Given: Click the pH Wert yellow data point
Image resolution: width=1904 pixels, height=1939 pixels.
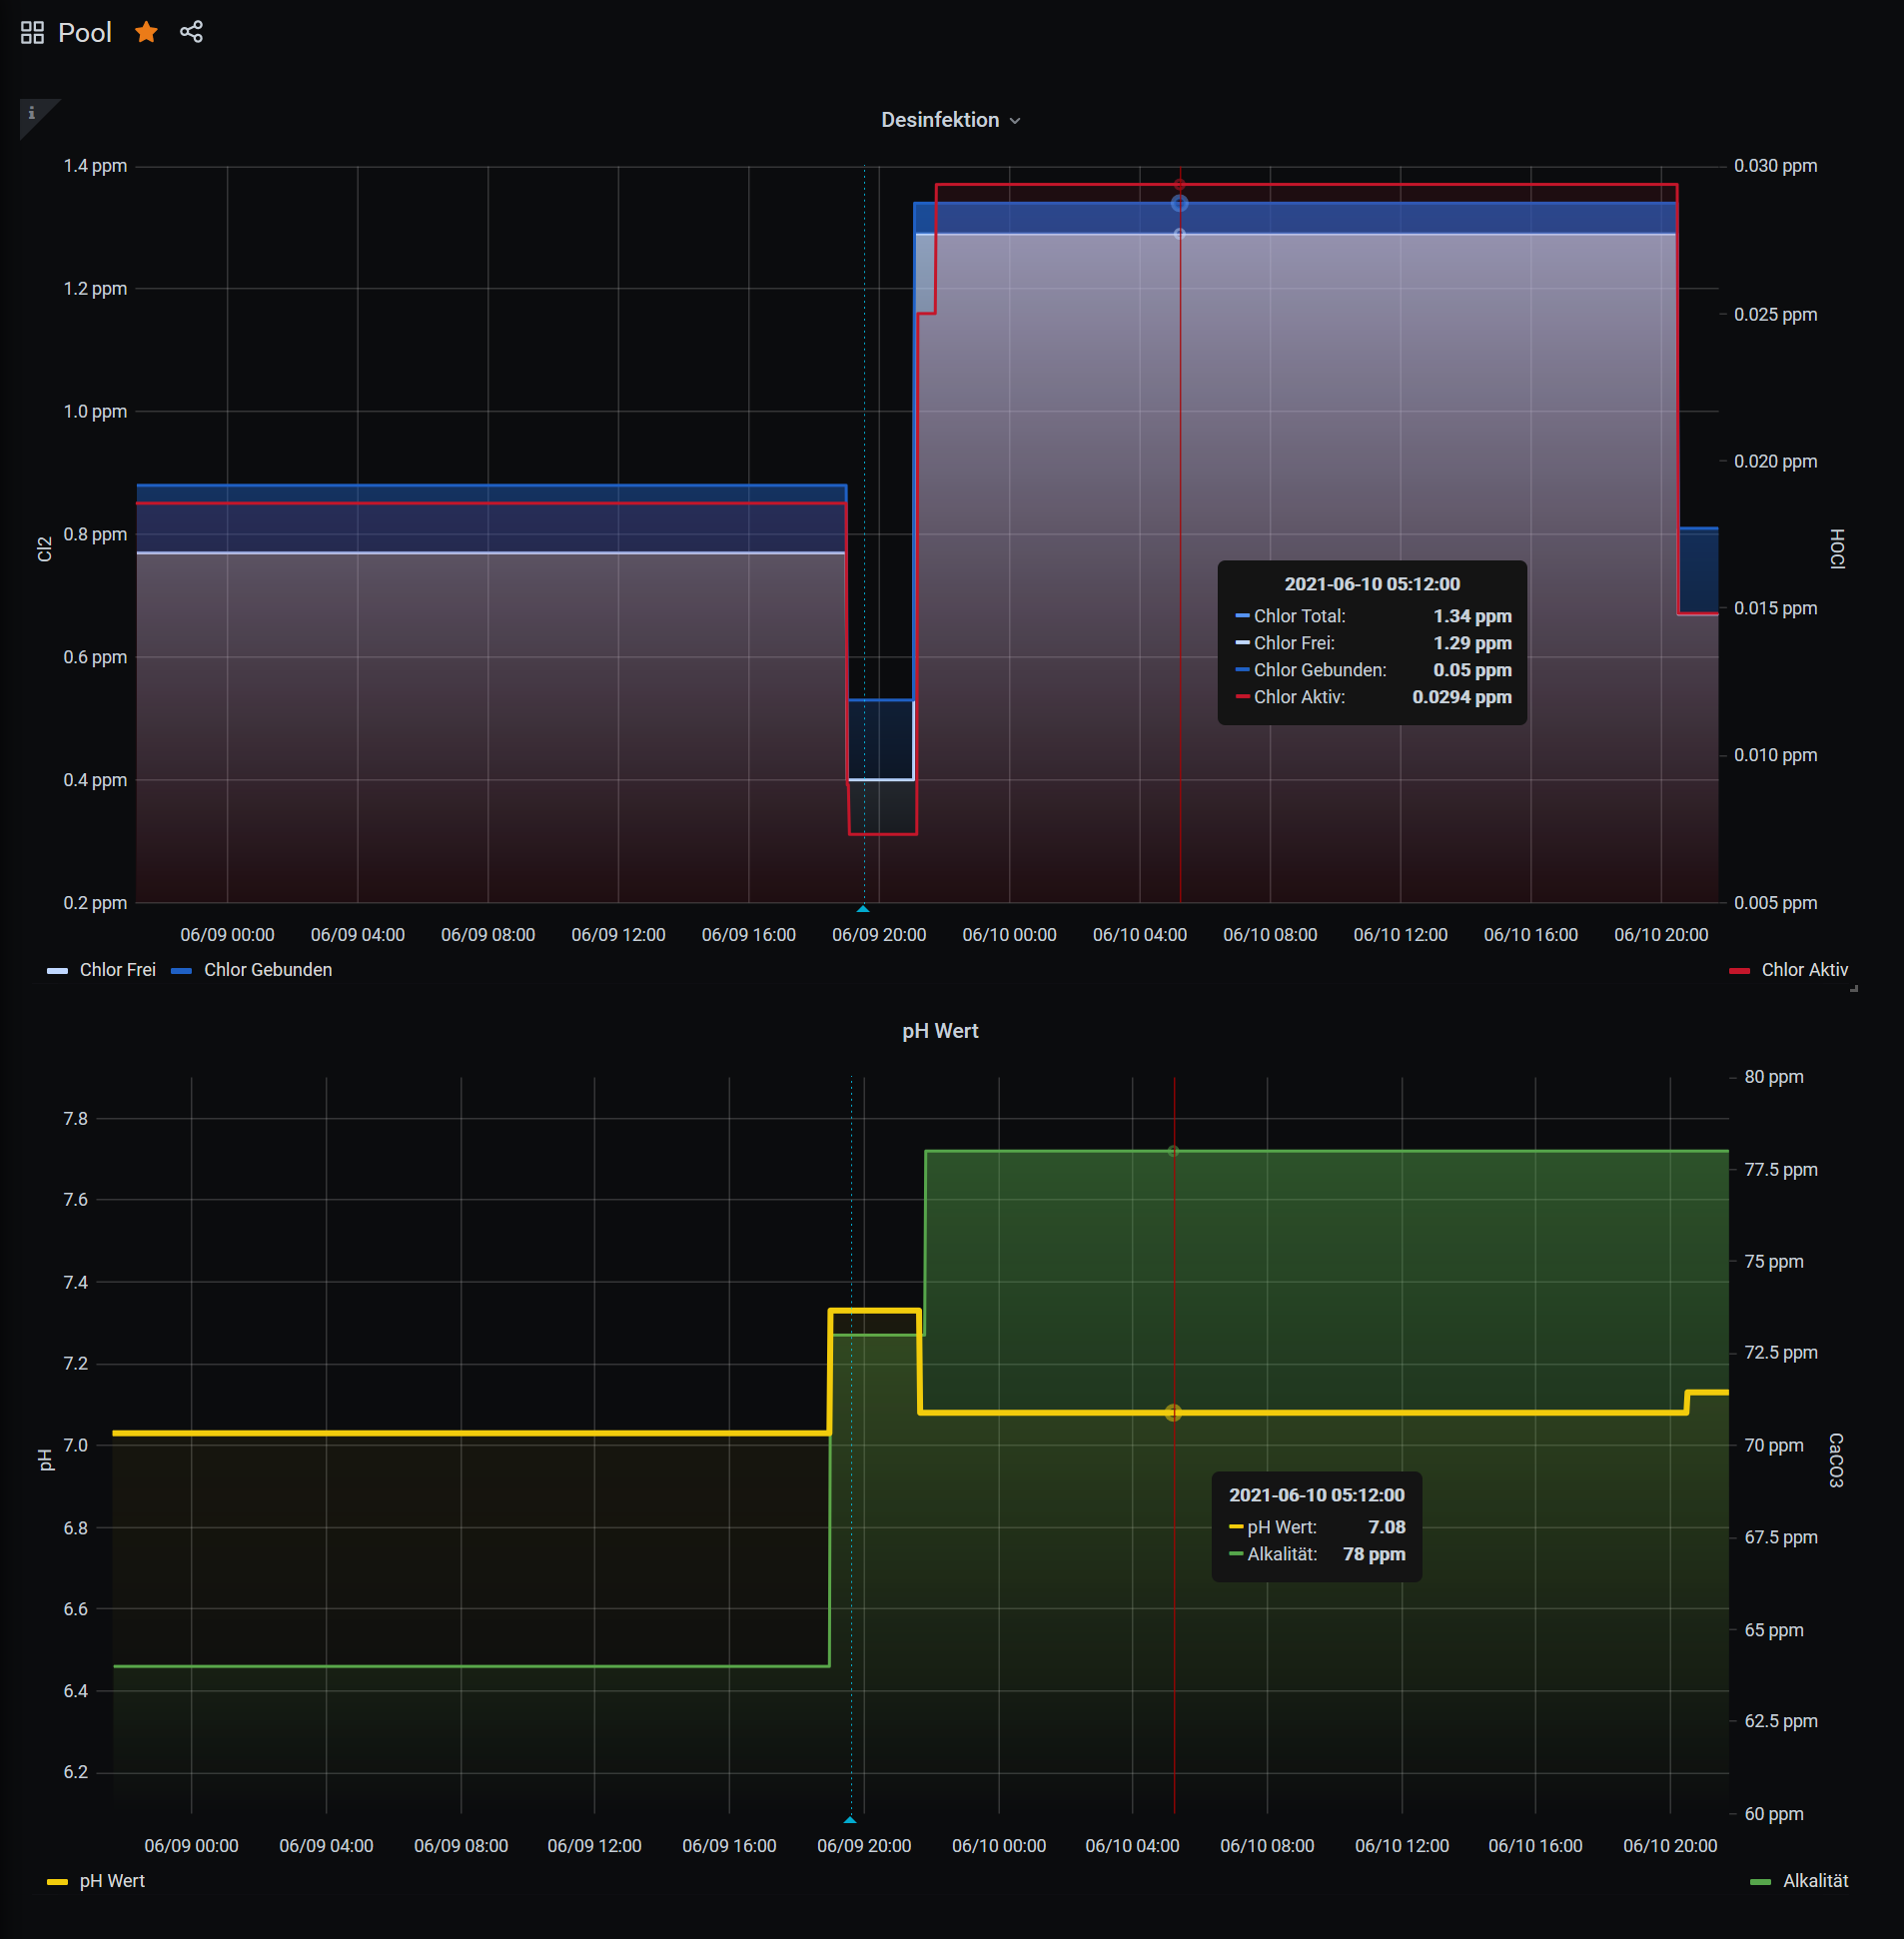Looking at the screenshot, I should tap(1174, 1413).
